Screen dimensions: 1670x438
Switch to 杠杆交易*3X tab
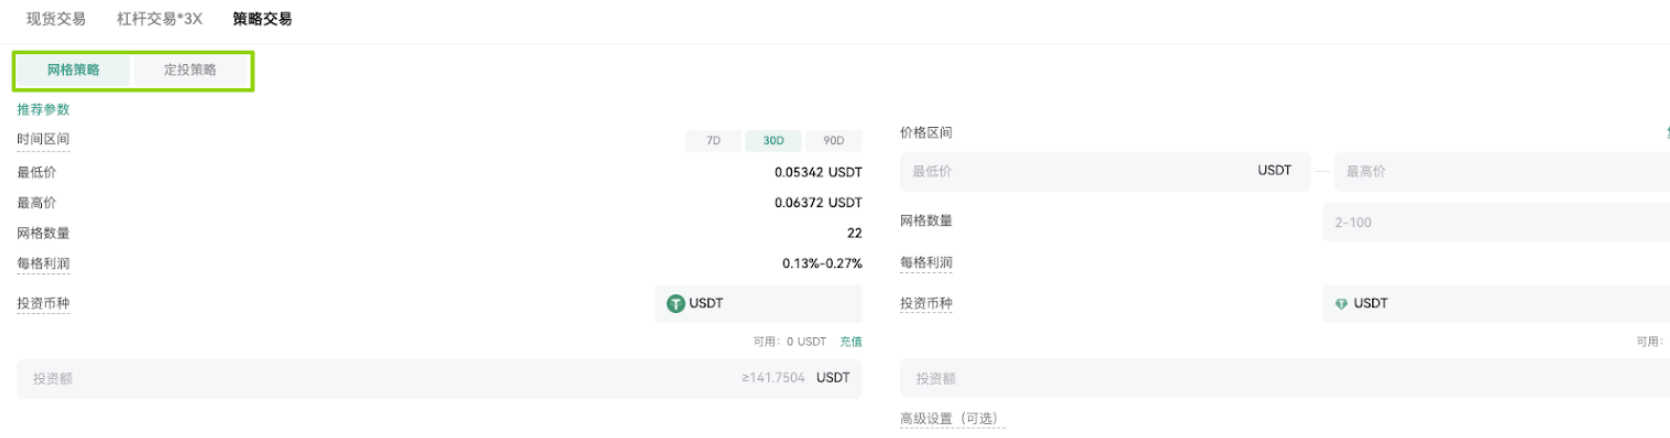pyautogui.click(x=159, y=19)
